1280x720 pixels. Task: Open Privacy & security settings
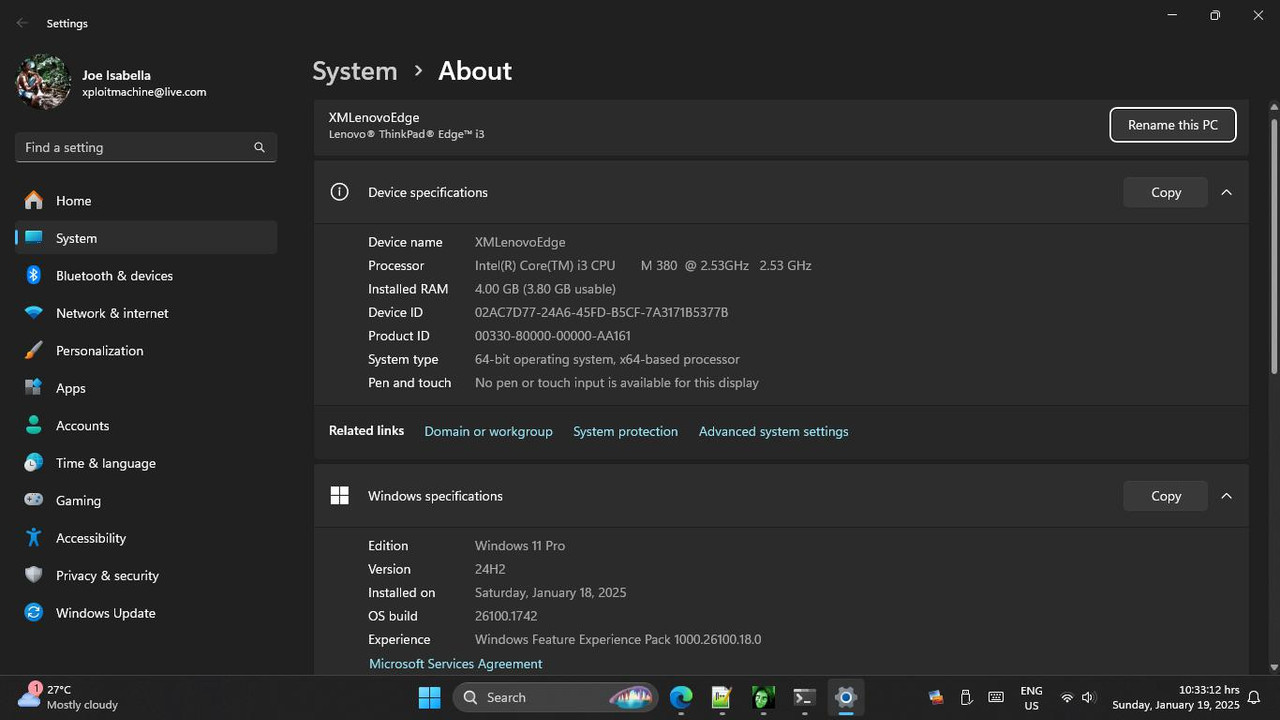tap(107, 575)
